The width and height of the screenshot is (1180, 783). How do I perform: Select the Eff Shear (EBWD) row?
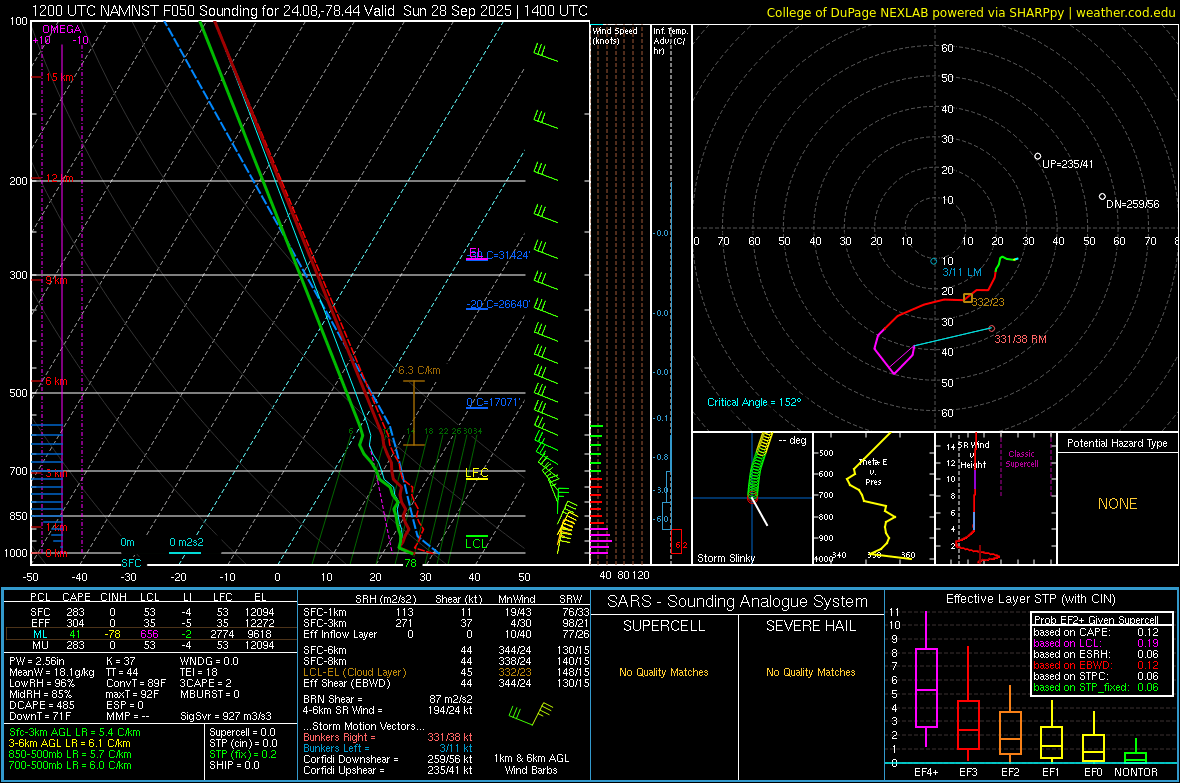446,683
